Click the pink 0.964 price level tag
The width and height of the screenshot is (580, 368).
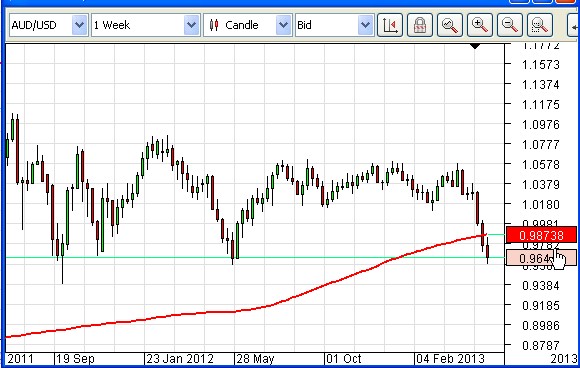pyautogui.click(x=541, y=258)
